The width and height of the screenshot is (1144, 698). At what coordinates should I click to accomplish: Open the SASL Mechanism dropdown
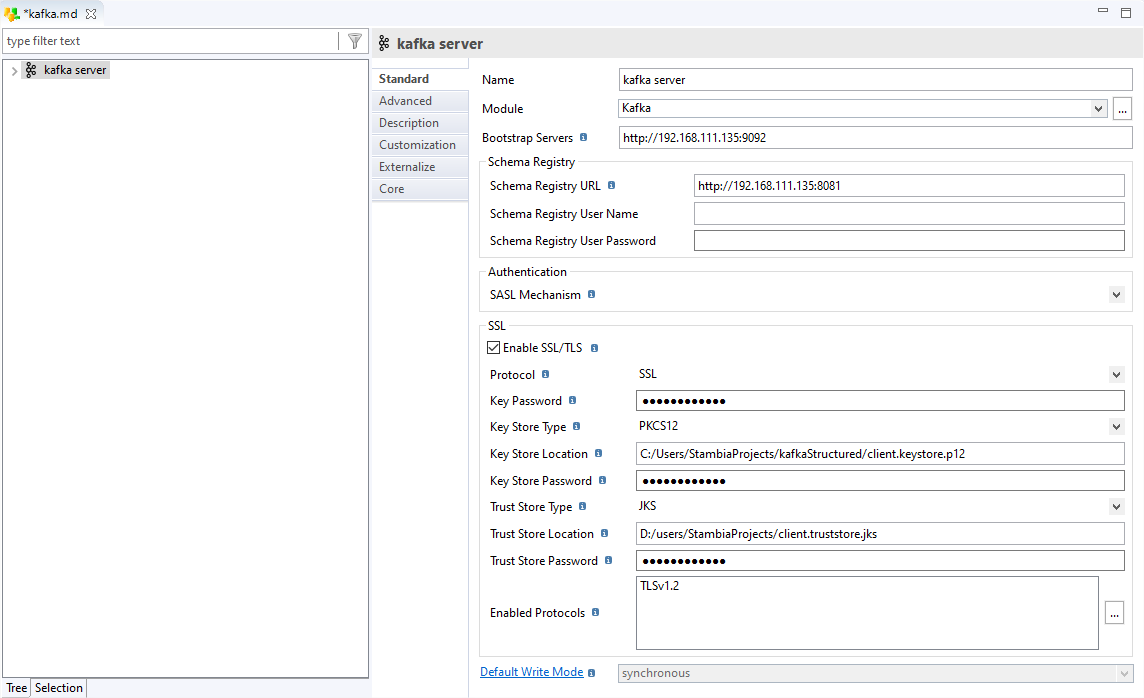click(x=1116, y=295)
